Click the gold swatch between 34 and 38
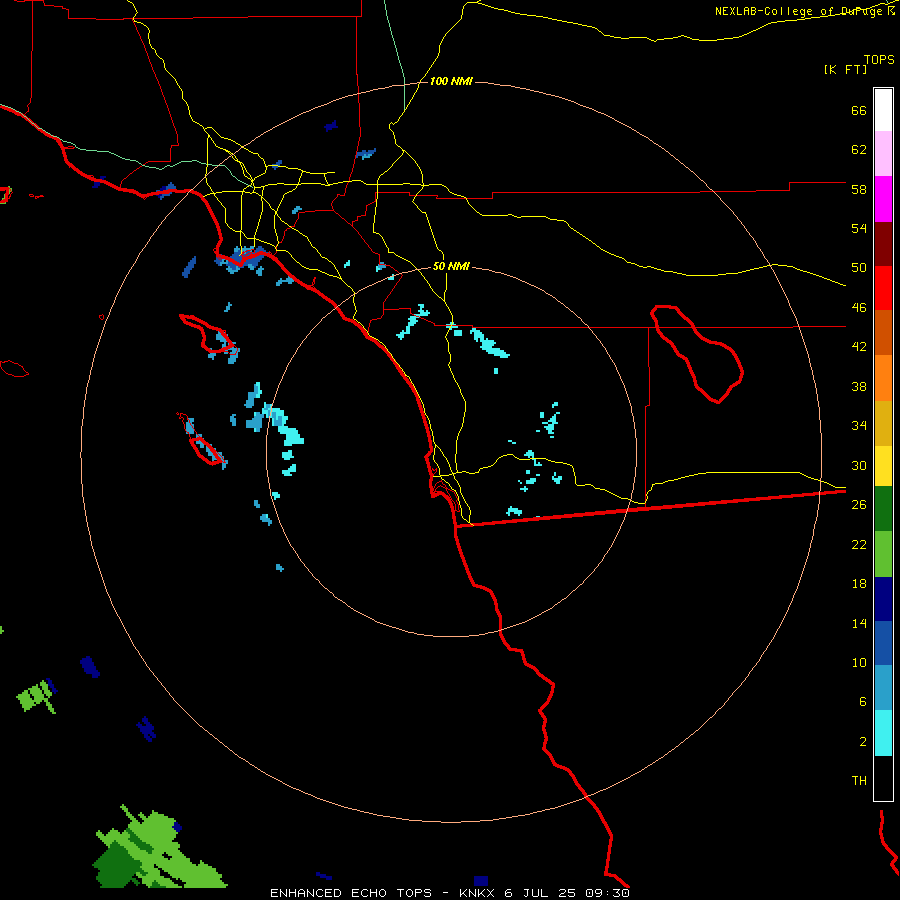The image size is (900, 900). pyautogui.click(x=883, y=423)
